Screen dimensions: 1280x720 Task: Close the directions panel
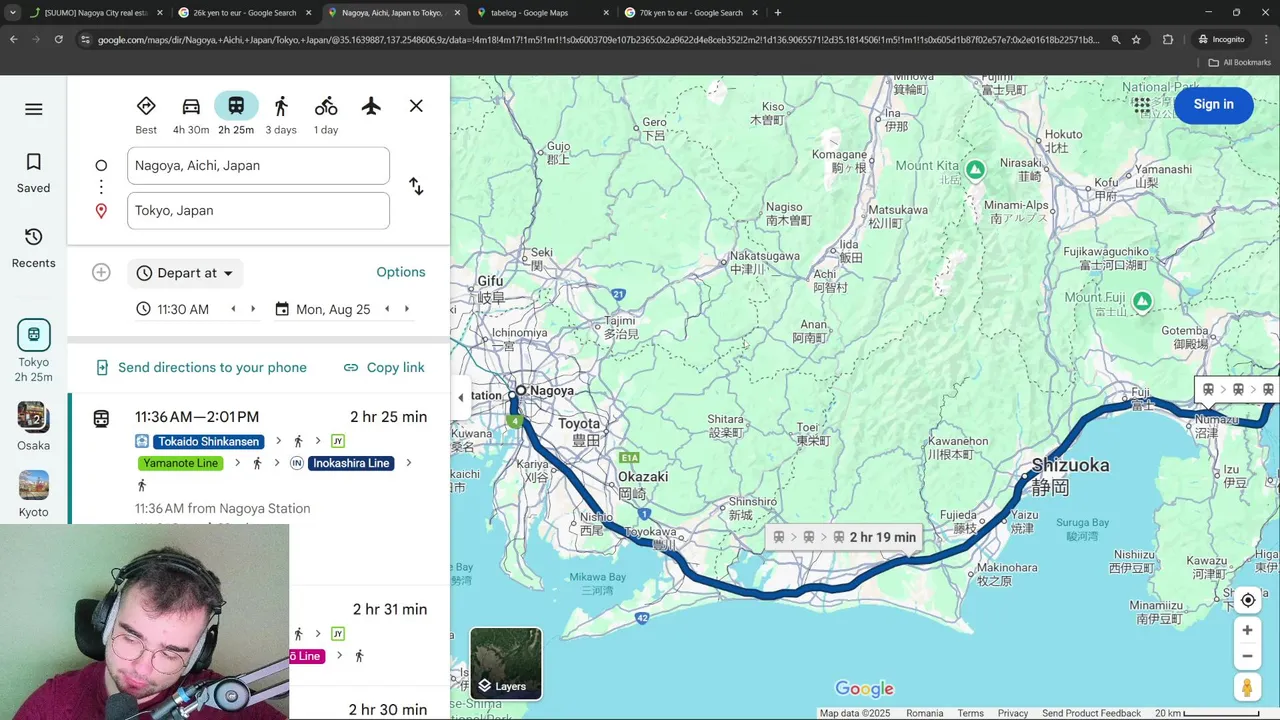416,106
